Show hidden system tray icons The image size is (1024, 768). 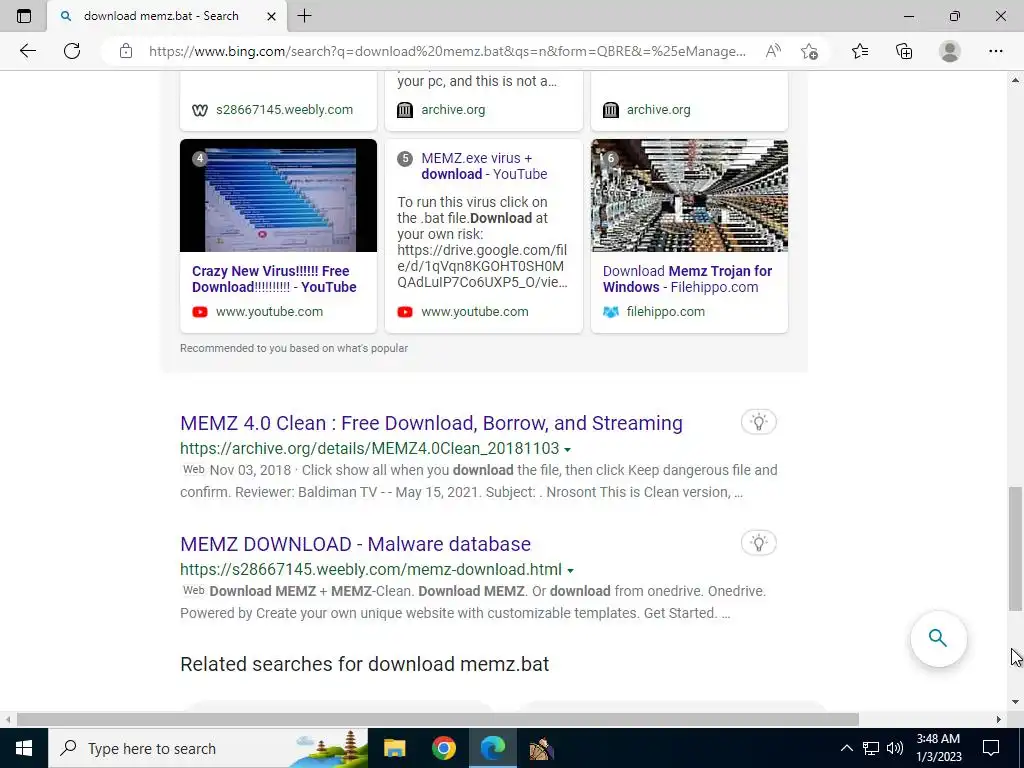(x=846, y=748)
